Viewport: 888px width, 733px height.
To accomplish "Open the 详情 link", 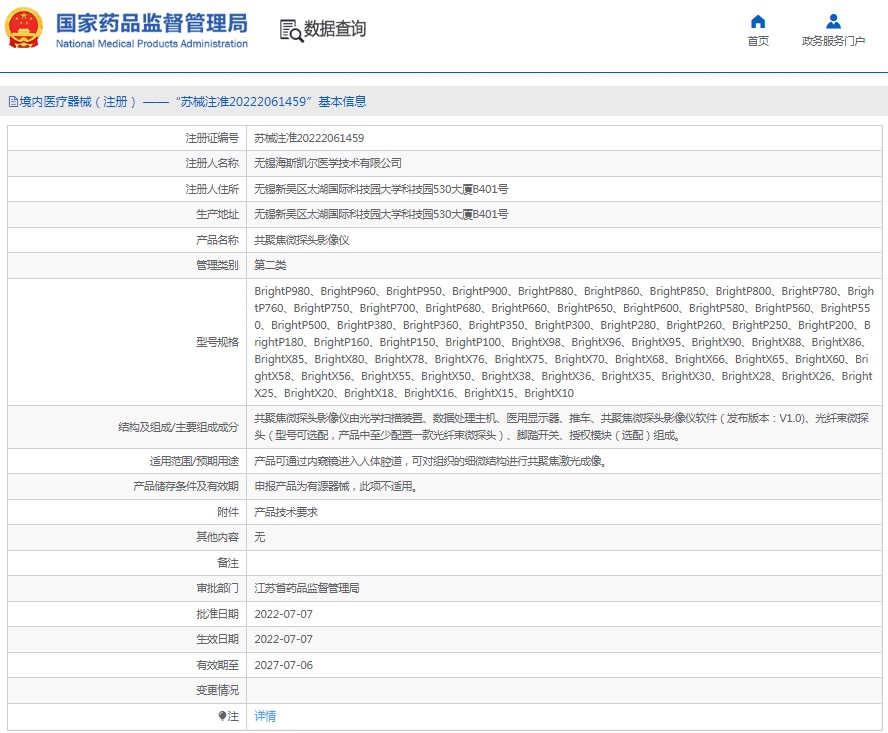I will click(265, 716).
